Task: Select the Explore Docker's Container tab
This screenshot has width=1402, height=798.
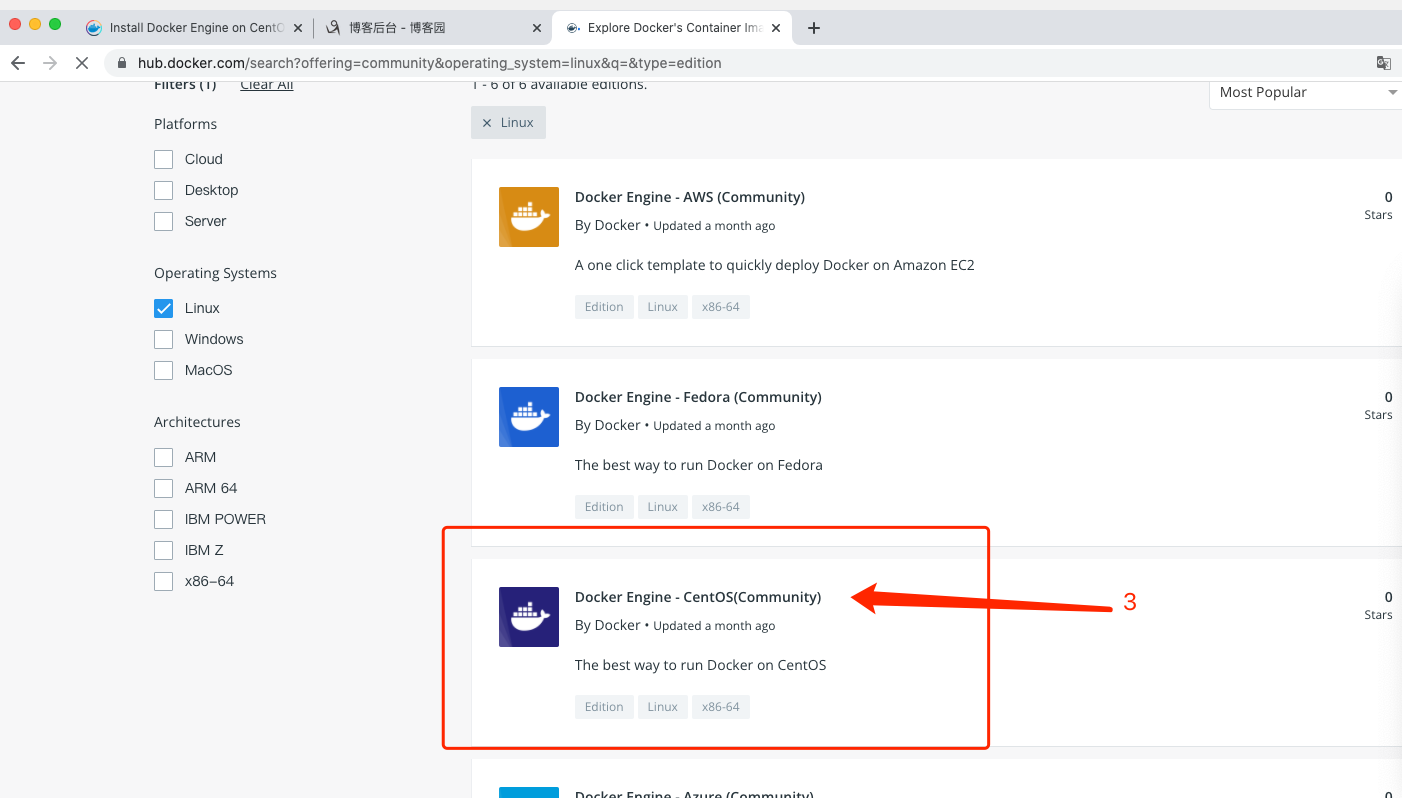Action: (x=672, y=28)
